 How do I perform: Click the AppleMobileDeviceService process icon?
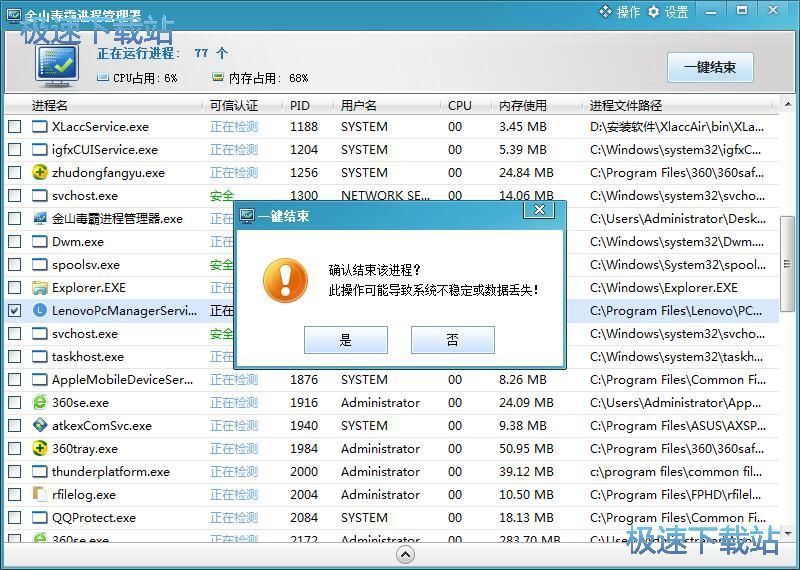tap(40, 379)
